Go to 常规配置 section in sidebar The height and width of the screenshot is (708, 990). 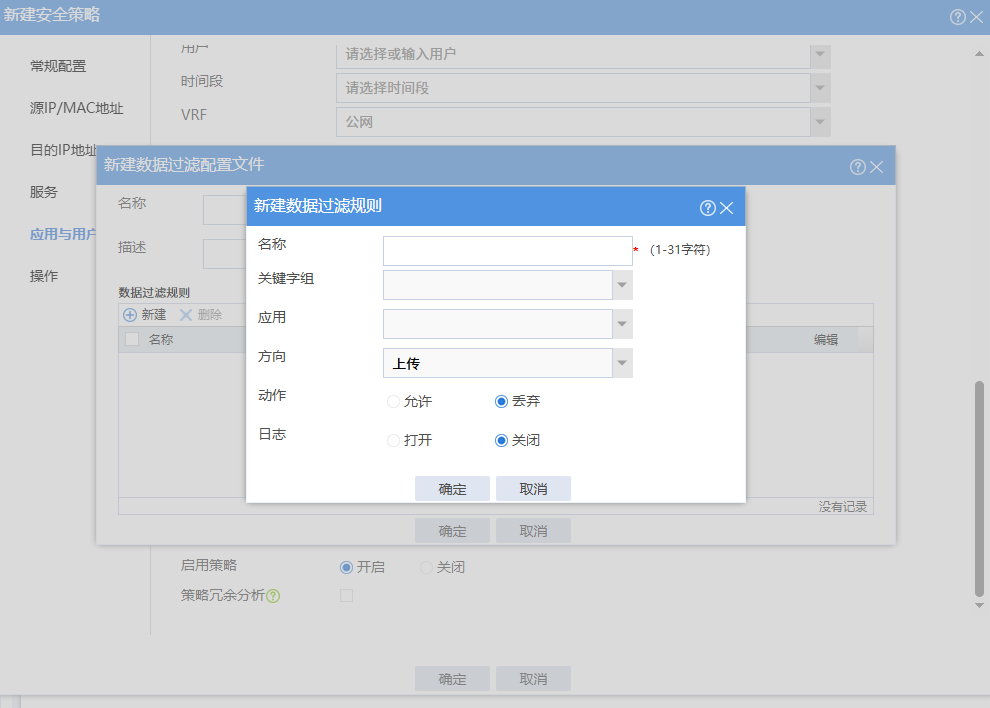click(x=58, y=66)
